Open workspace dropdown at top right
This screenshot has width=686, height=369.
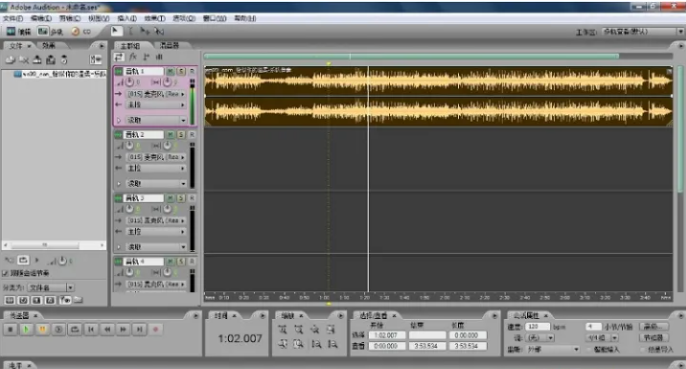pyautogui.click(x=642, y=32)
